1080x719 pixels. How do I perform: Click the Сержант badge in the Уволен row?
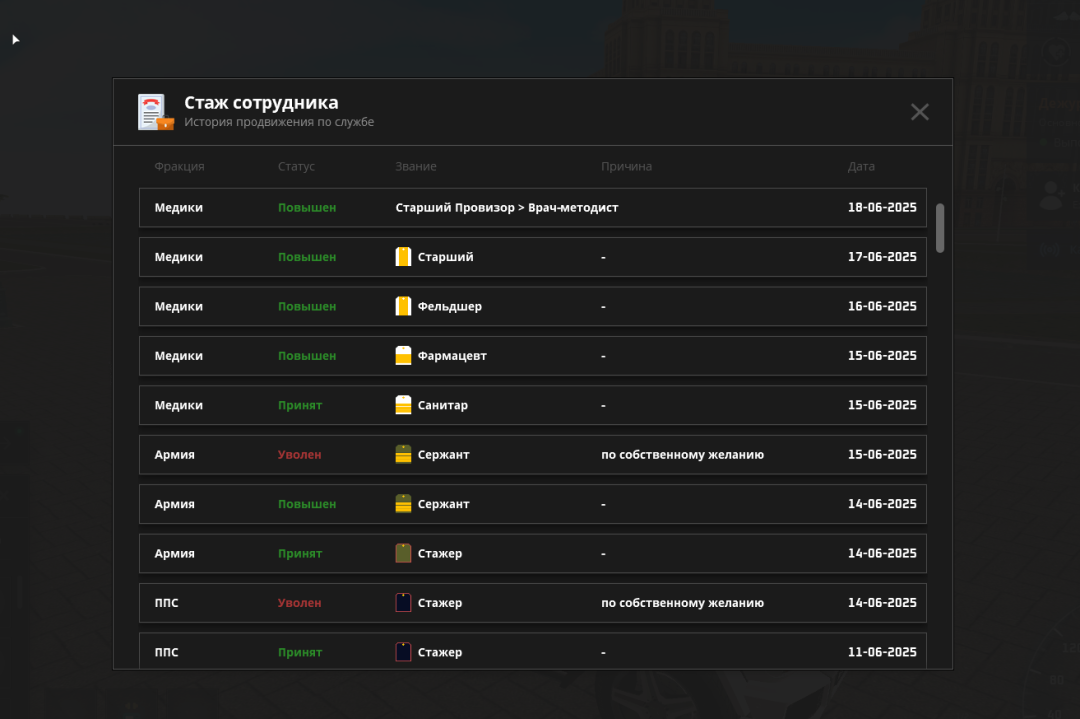[403, 455]
